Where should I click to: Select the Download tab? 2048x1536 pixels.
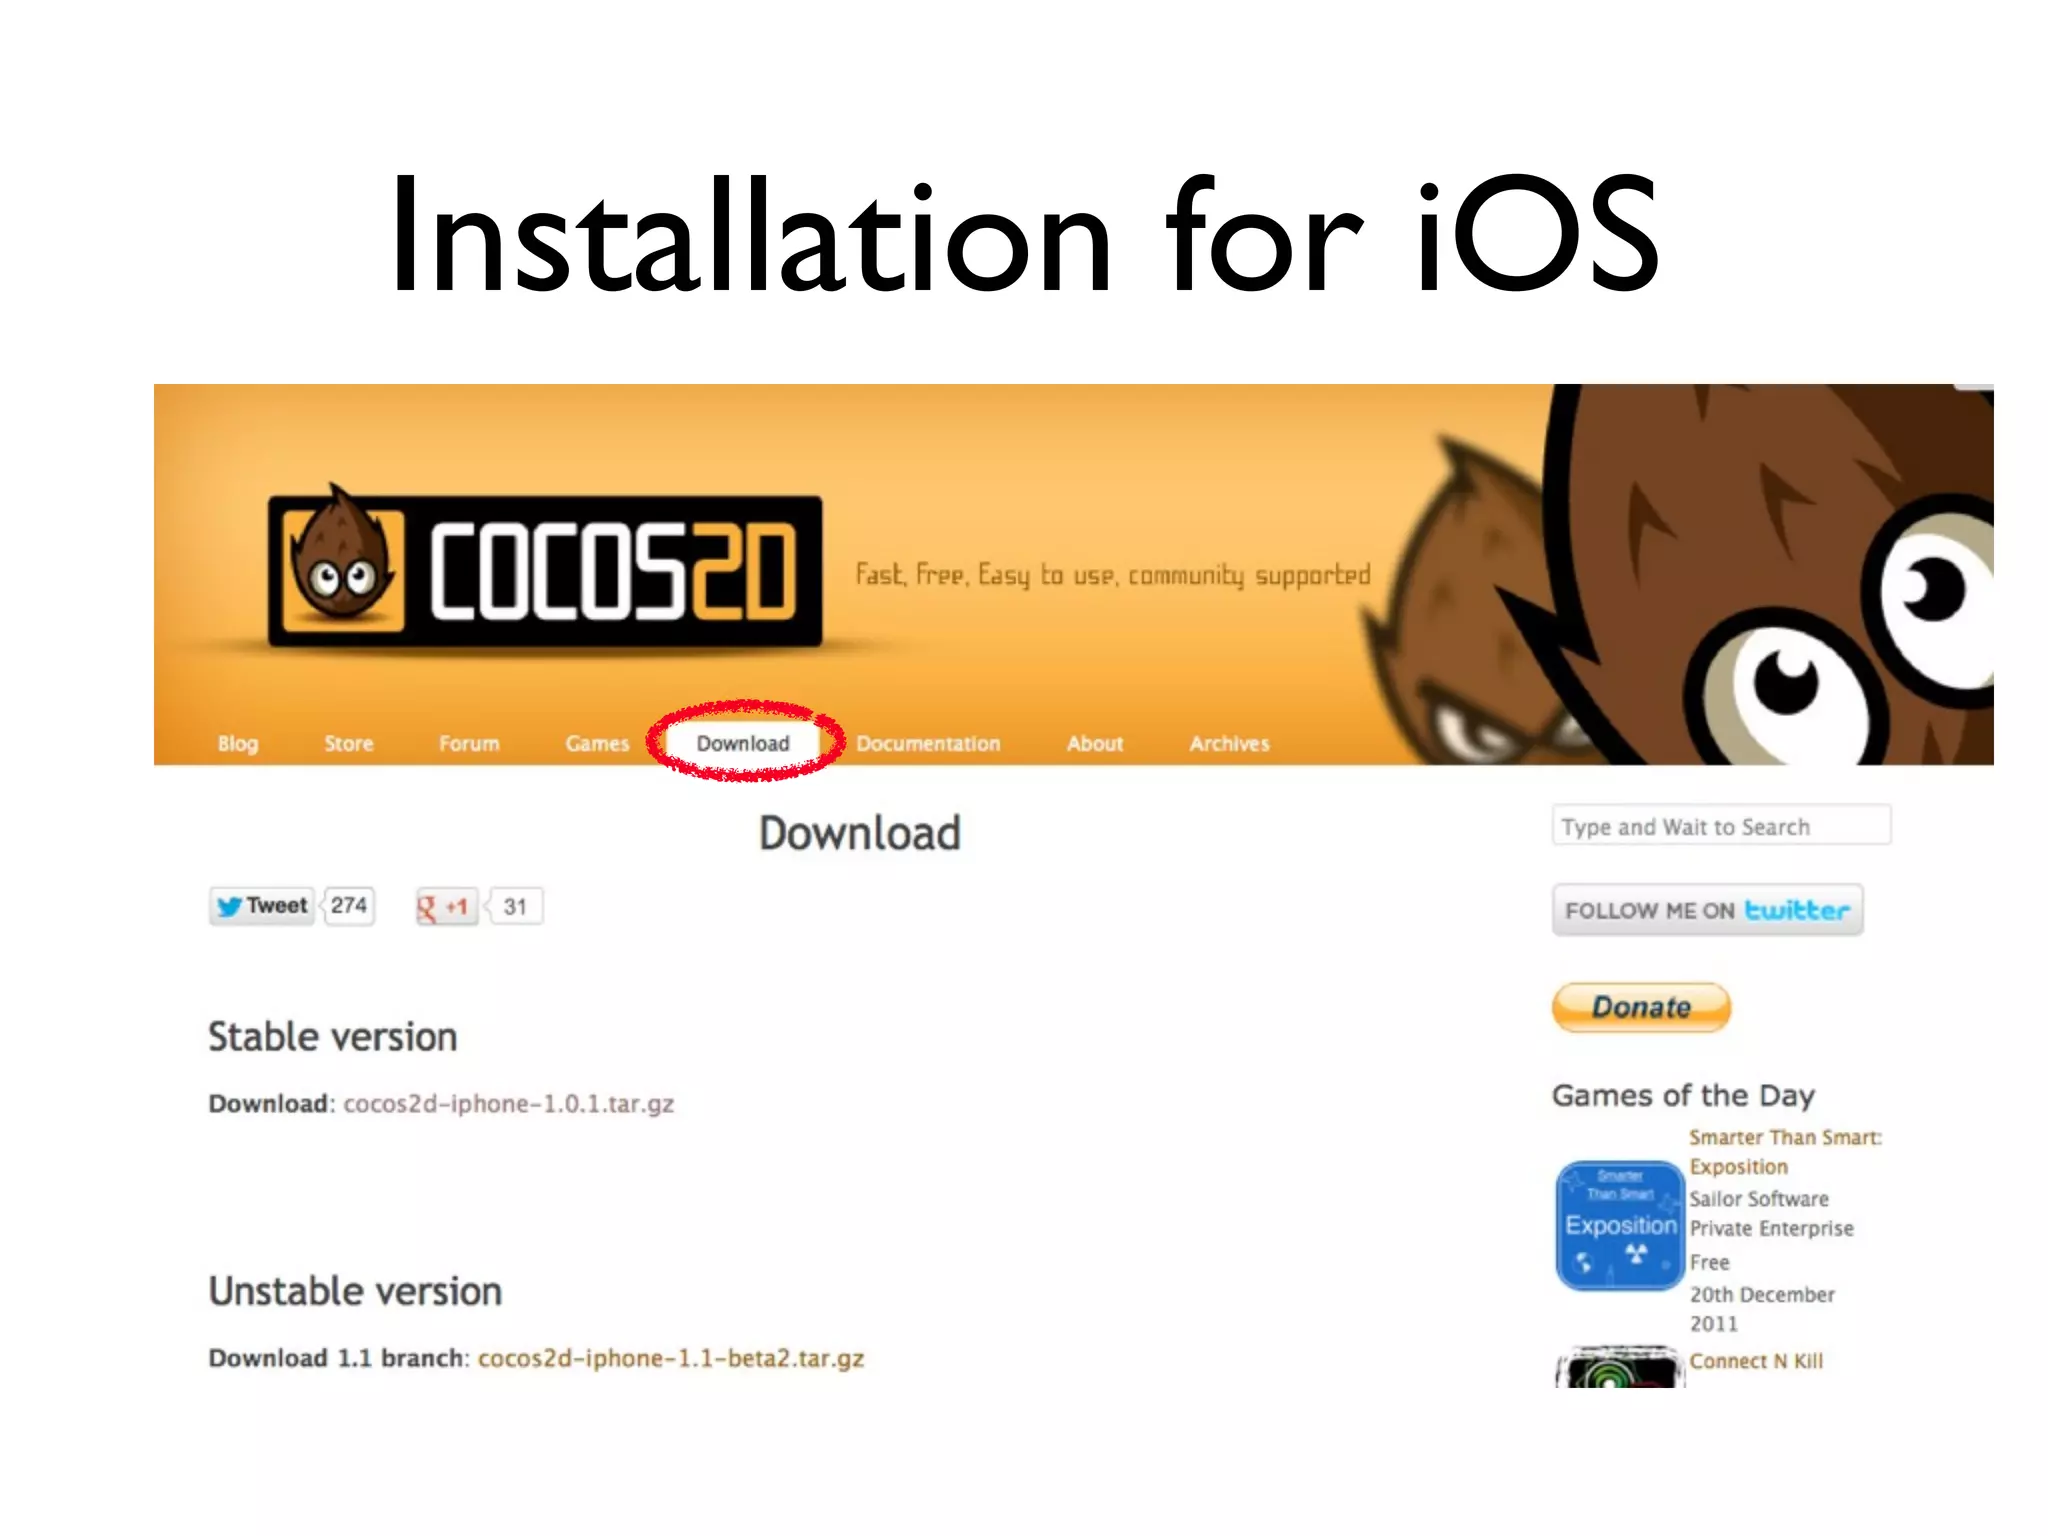(743, 743)
